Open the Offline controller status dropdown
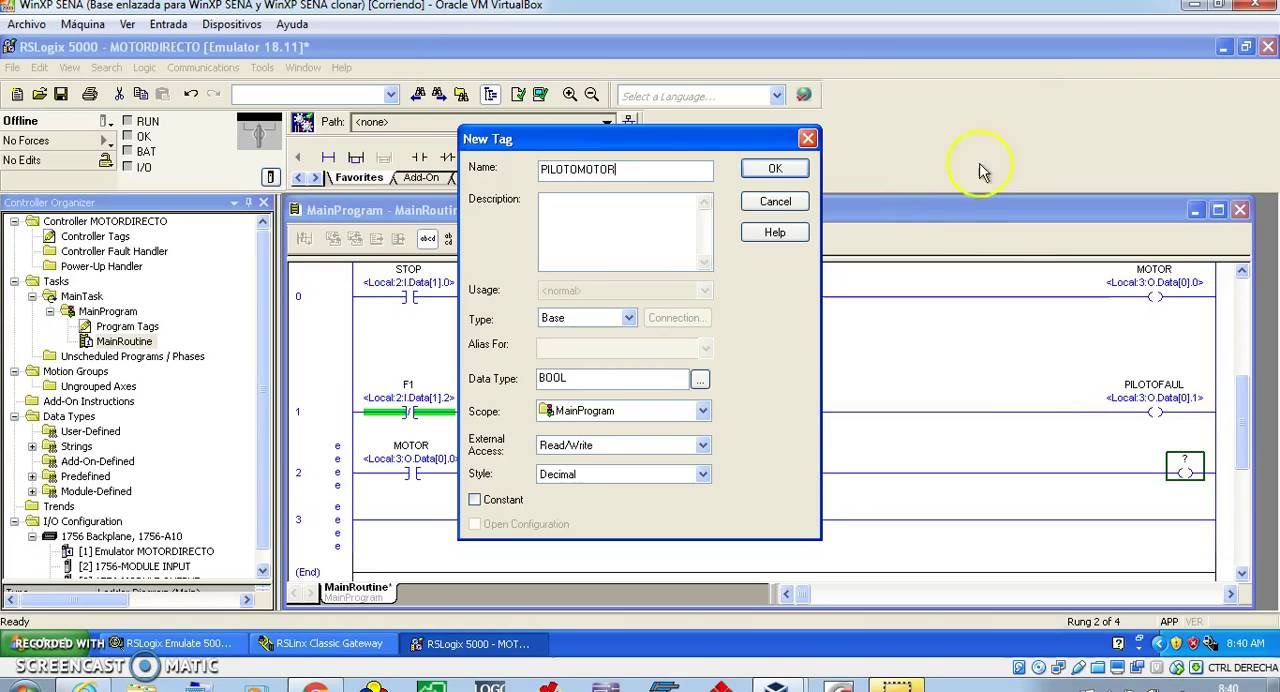 (x=105, y=121)
